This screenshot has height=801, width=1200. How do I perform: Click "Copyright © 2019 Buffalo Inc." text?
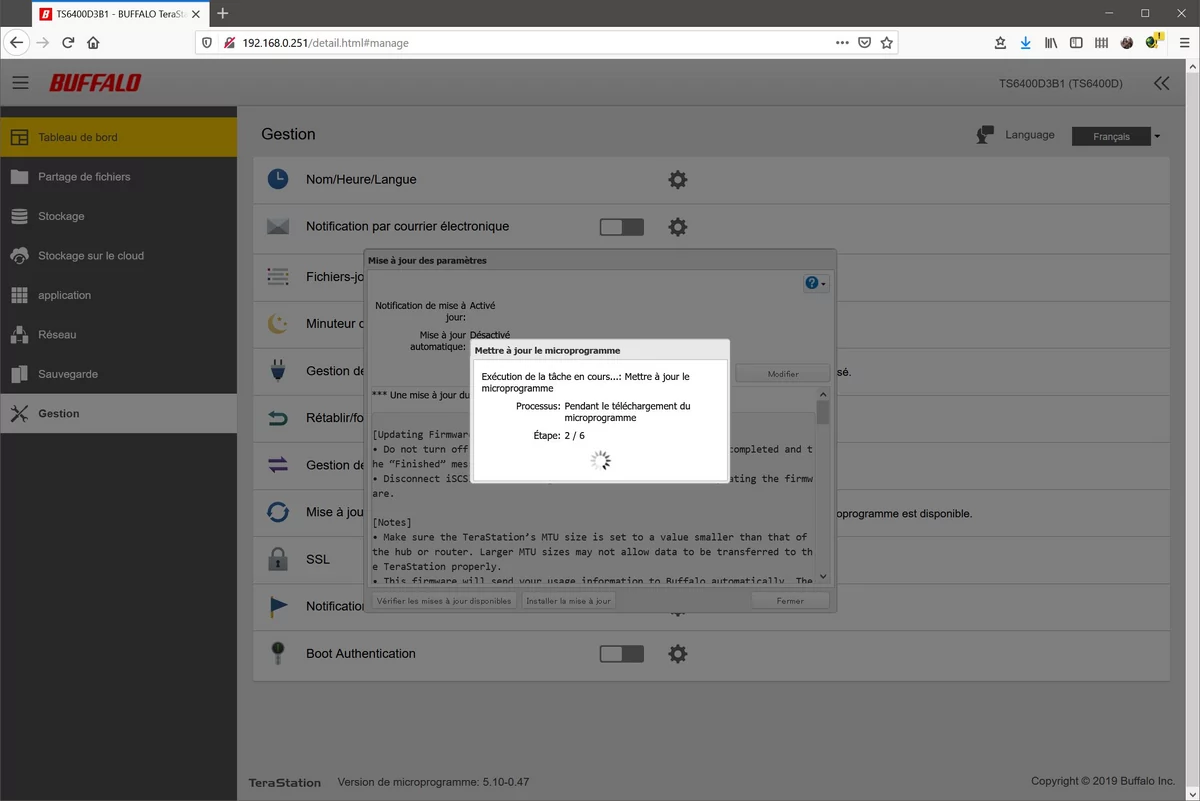coord(1103,781)
